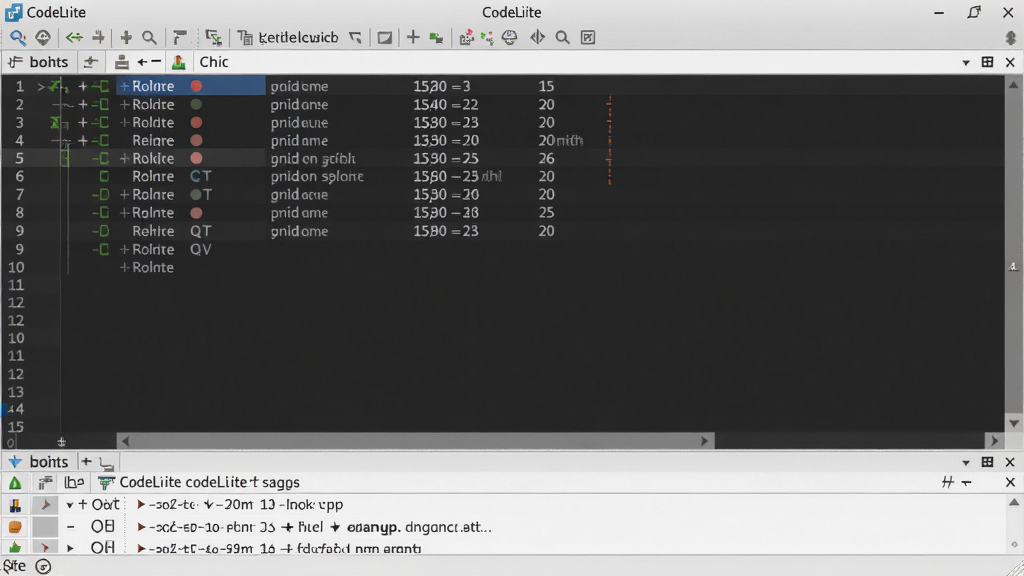Open the upper panel dropdown arrow

point(966,63)
